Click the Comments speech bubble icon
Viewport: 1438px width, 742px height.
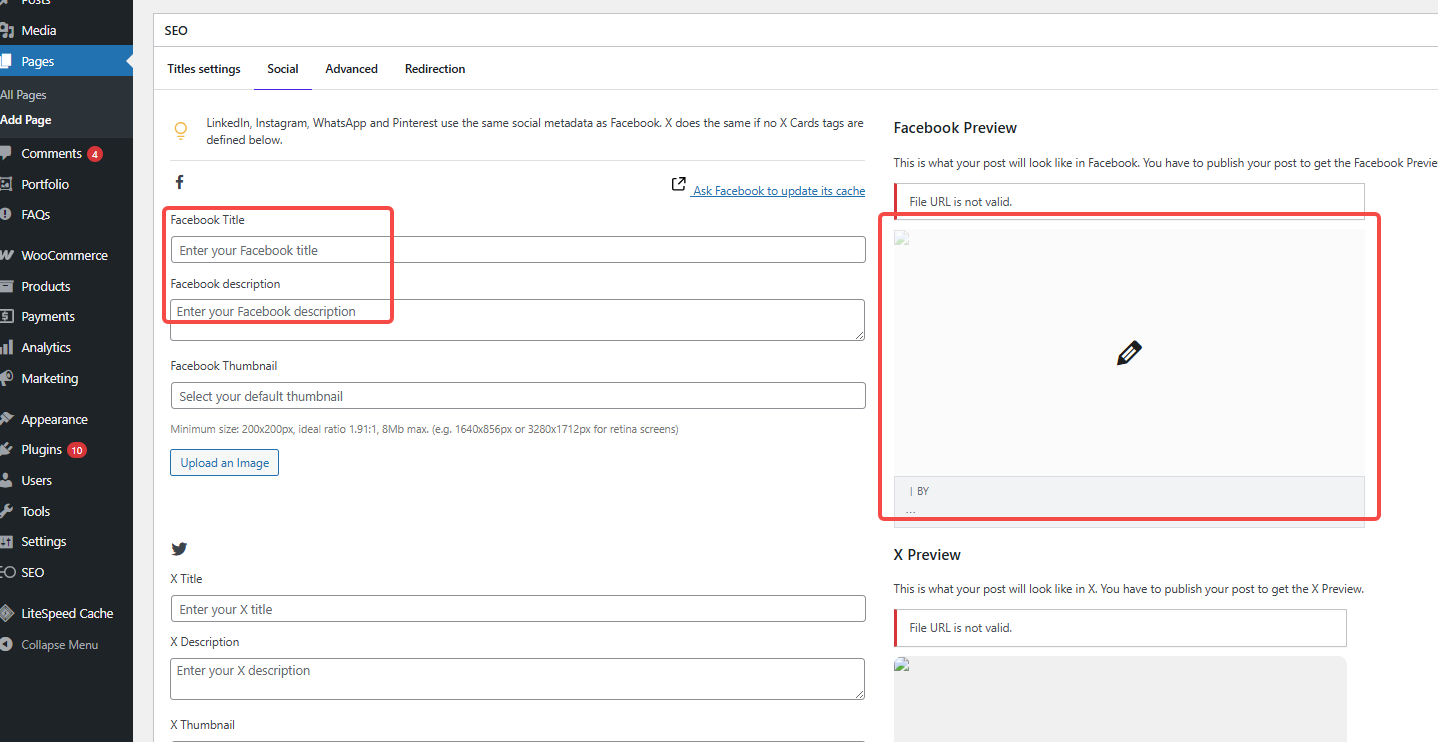coord(6,154)
